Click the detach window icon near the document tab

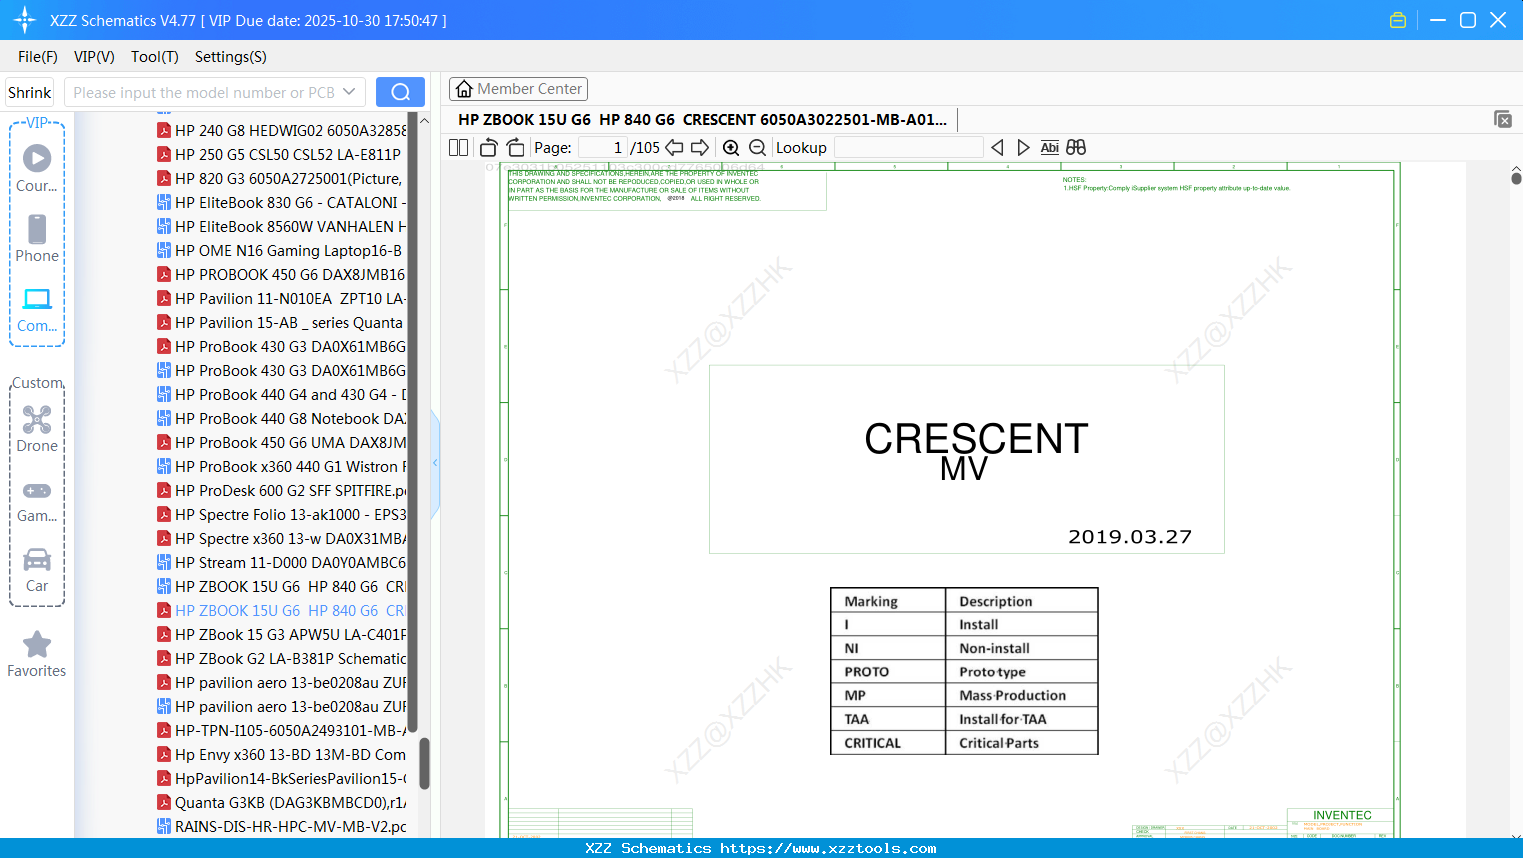click(x=1503, y=119)
